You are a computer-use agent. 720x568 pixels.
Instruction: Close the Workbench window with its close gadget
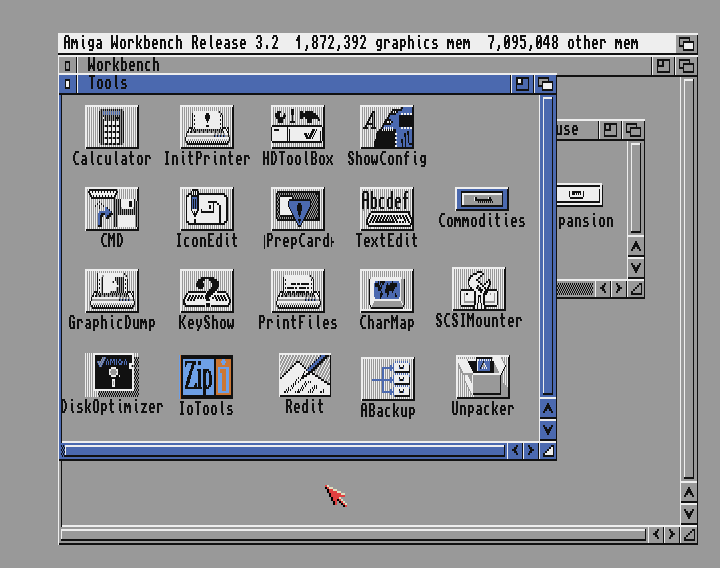pyautogui.click(x=68, y=66)
